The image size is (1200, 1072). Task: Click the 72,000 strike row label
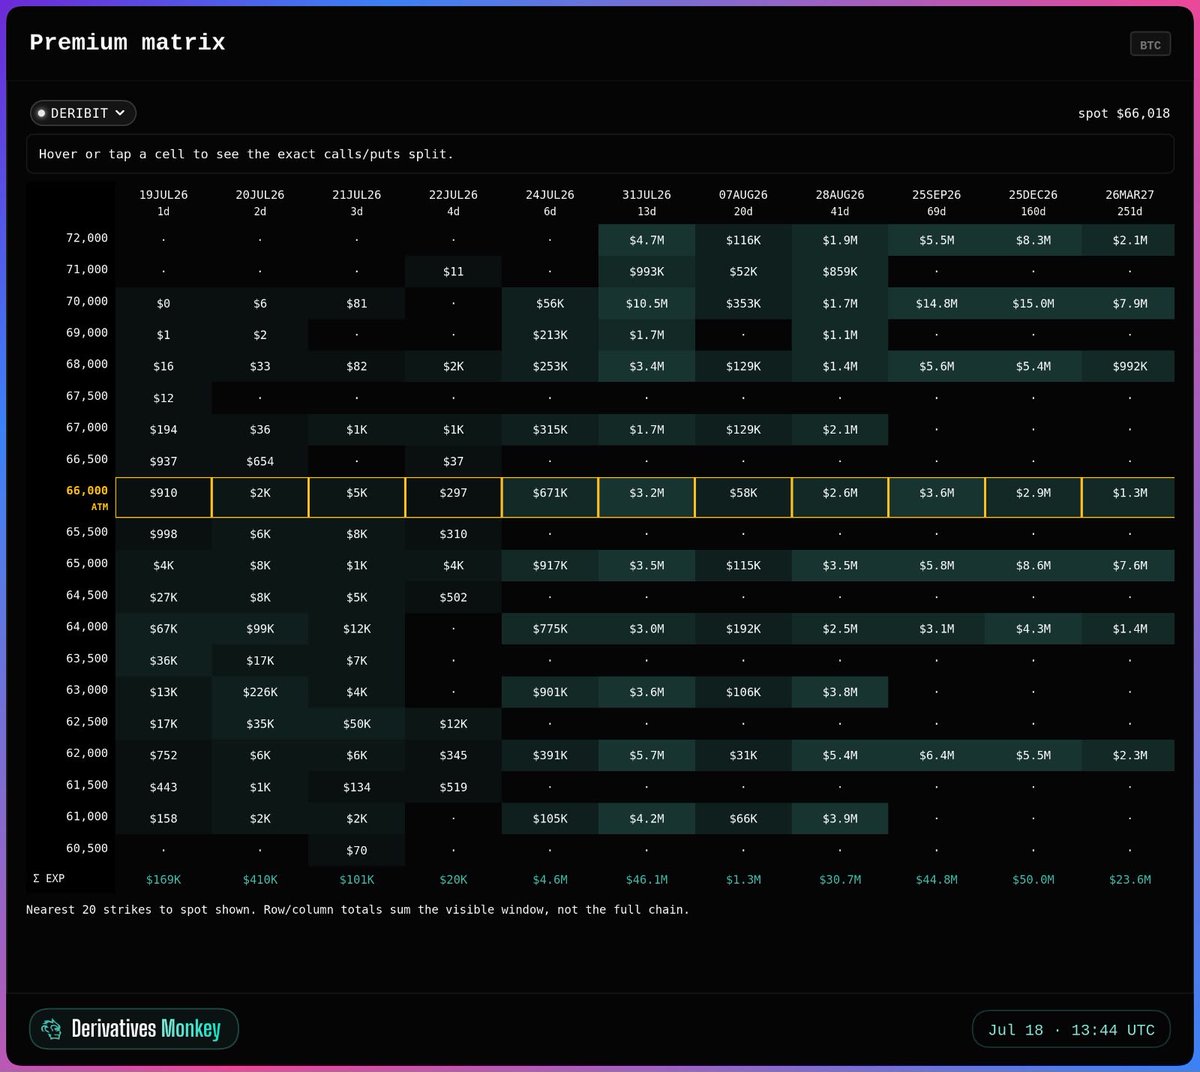coord(87,238)
